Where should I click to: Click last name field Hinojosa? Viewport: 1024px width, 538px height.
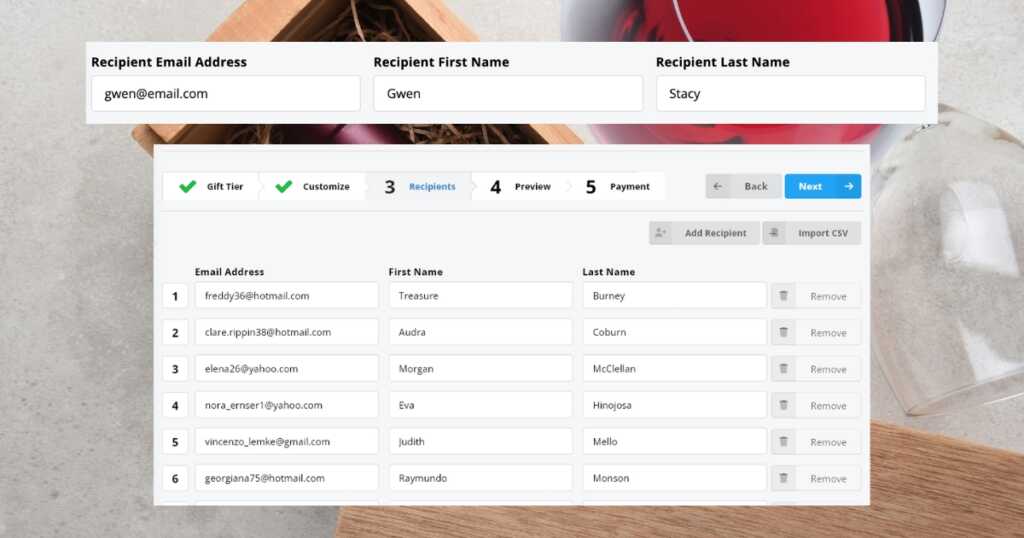[675, 405]
